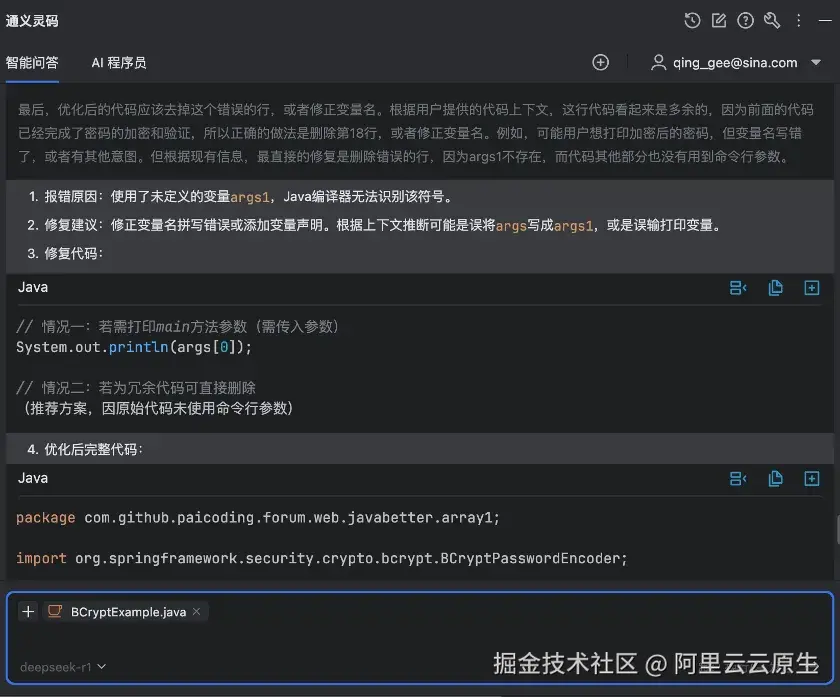Click the '3. 修复代码' list item

(65, 253)
